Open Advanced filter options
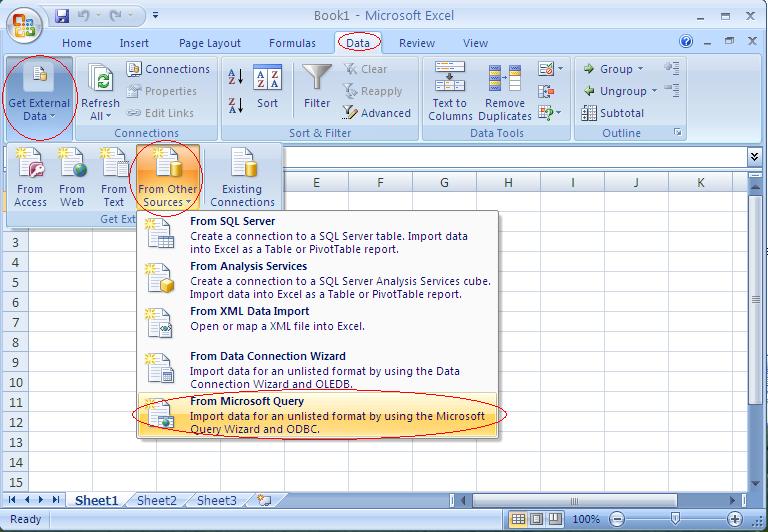 coord(377,113)
